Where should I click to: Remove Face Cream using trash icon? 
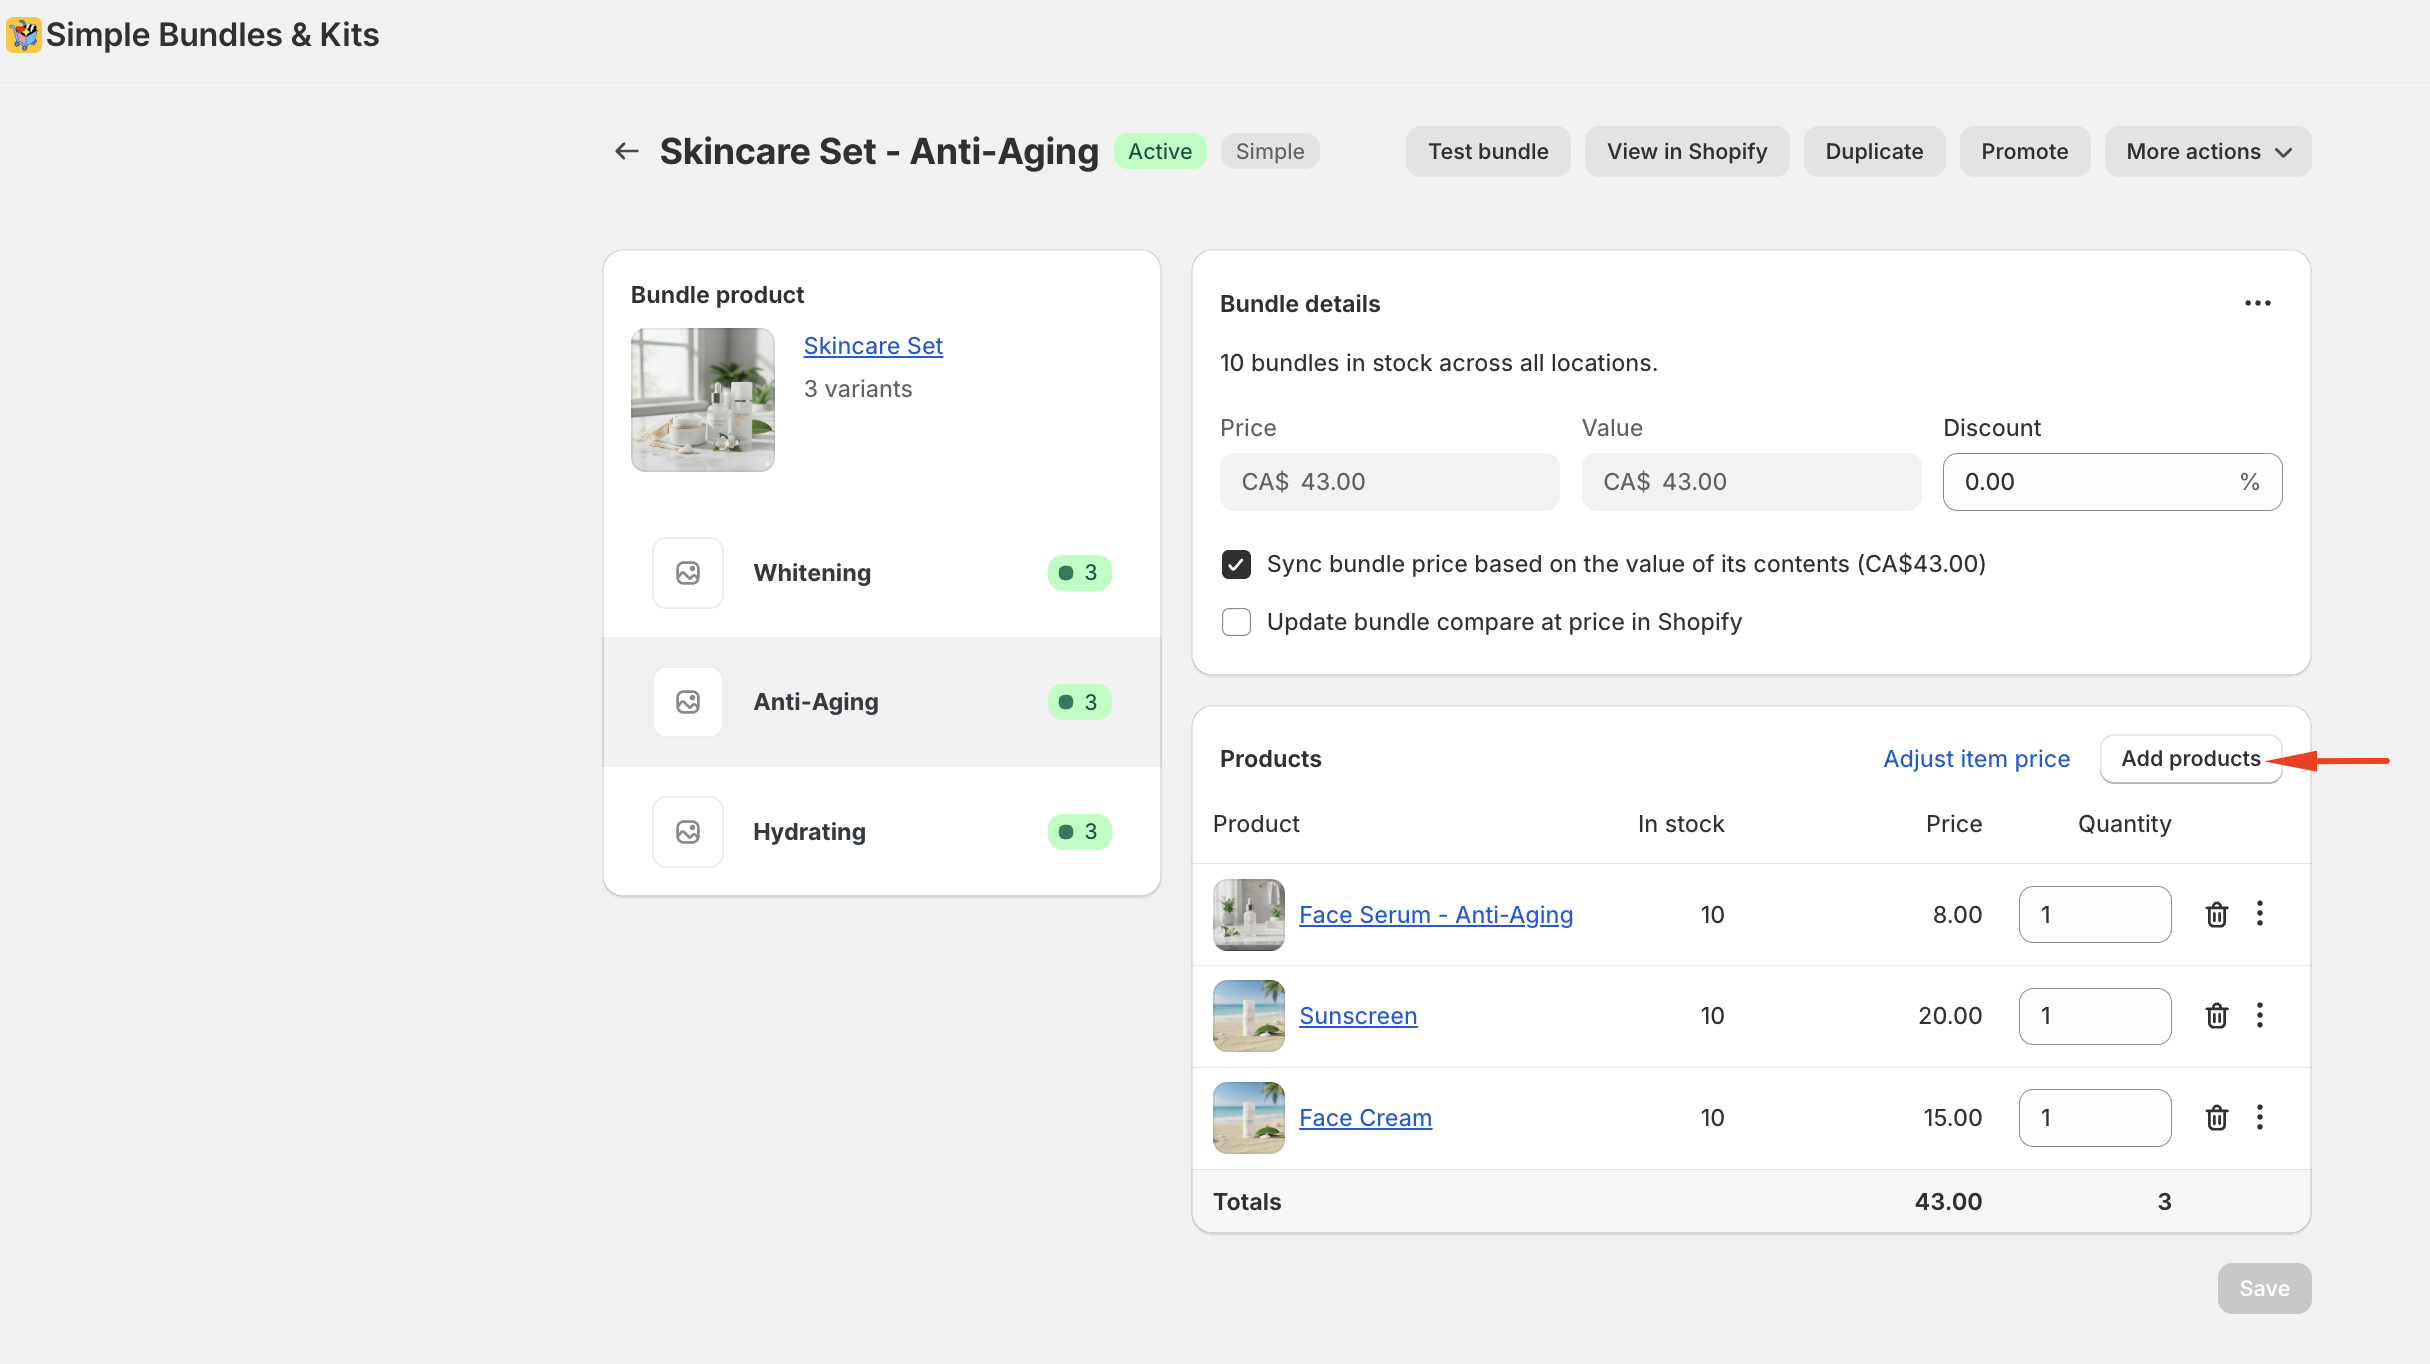click(x=2216, y=1118)
